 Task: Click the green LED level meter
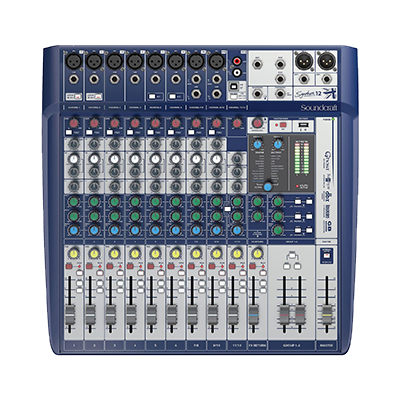(x=301, y=159)
